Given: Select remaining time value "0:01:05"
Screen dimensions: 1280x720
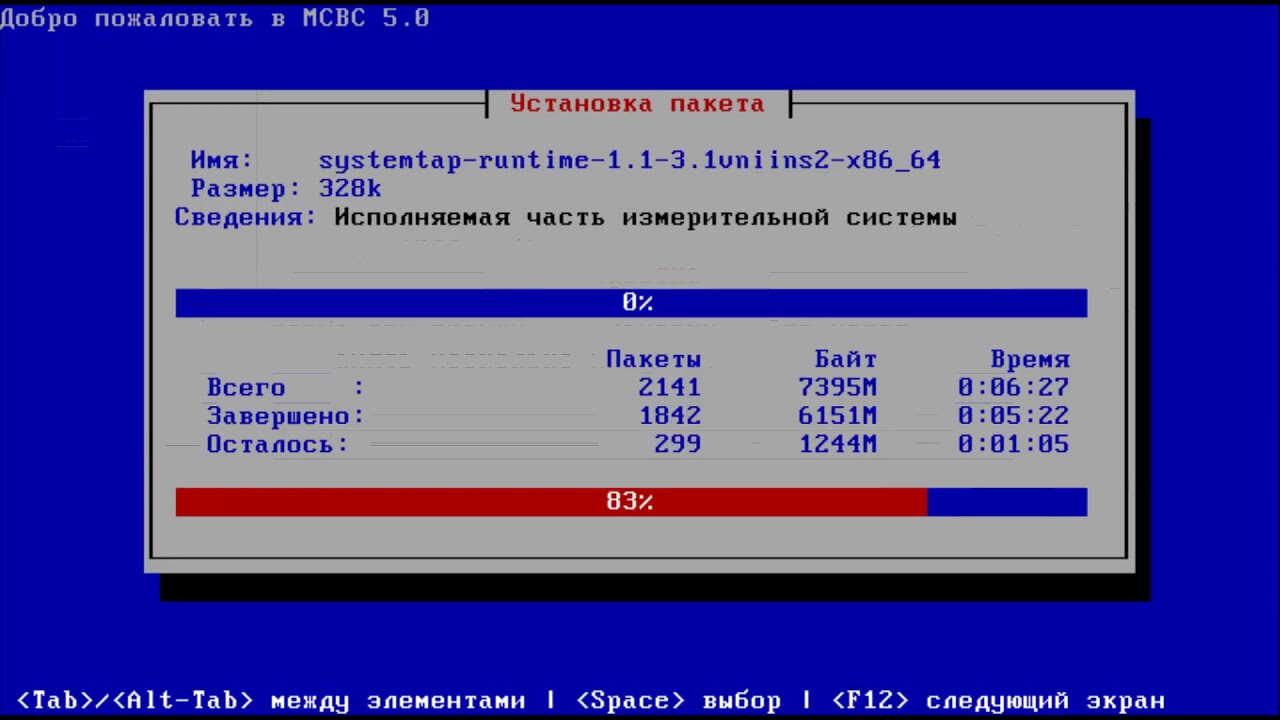Looking at the screenshot, I should [x=1014, y=444].
